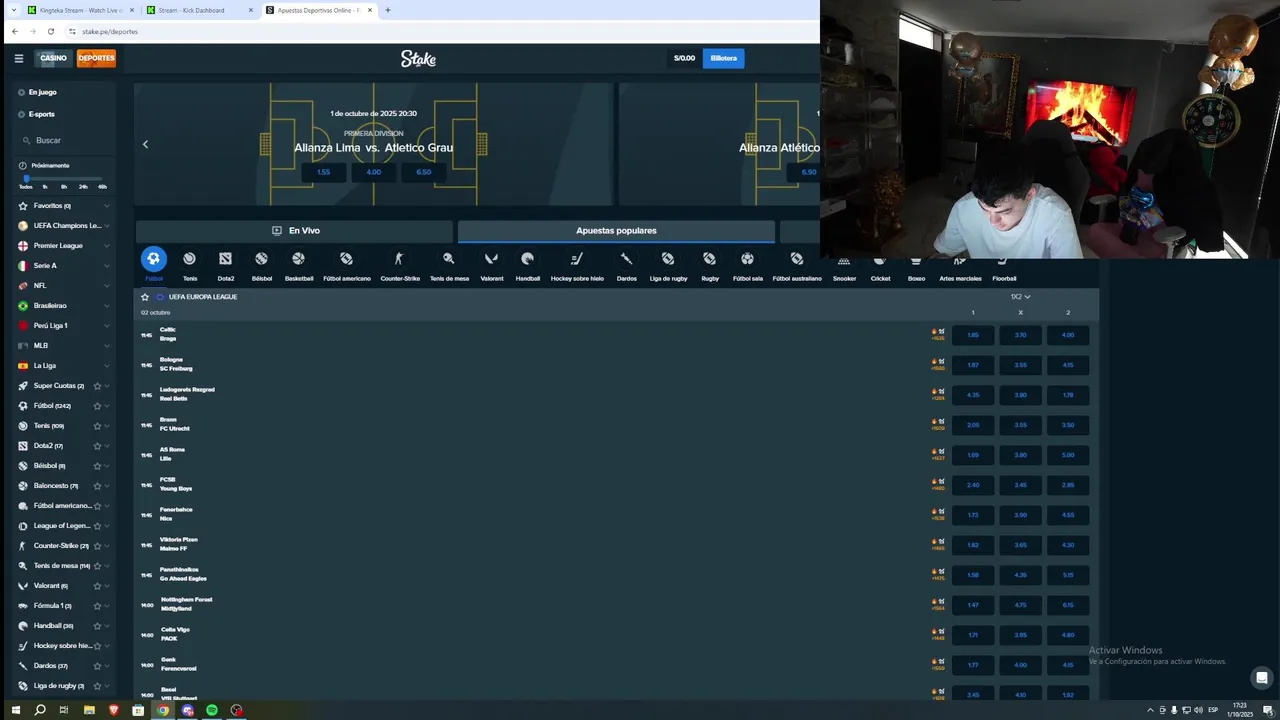Select the Dardos icon in sports row

626,259
